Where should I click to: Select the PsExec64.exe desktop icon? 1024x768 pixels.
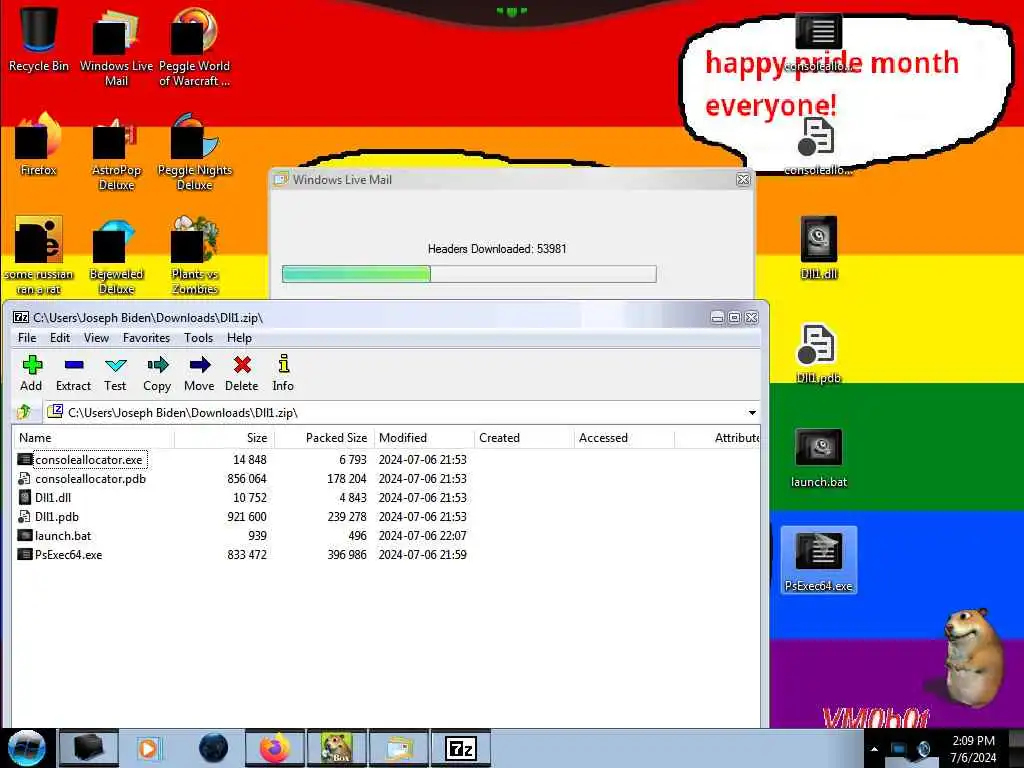click(x=819, y=560)
